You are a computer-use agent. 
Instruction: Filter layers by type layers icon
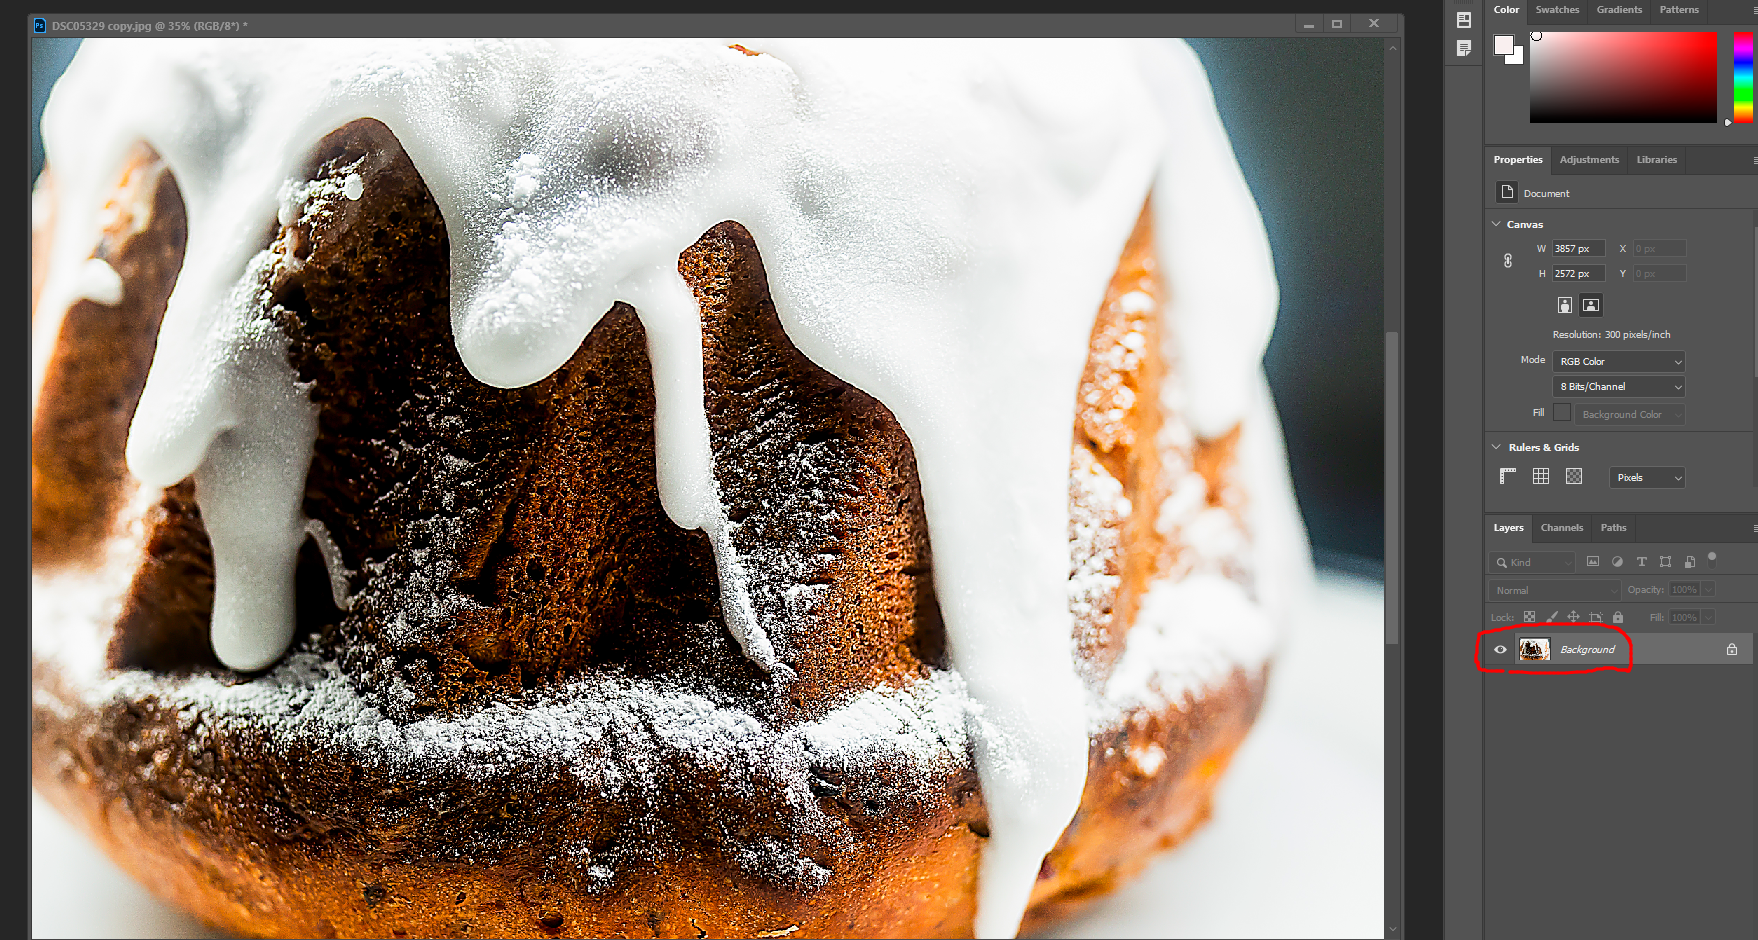(x=1641, y=562)
